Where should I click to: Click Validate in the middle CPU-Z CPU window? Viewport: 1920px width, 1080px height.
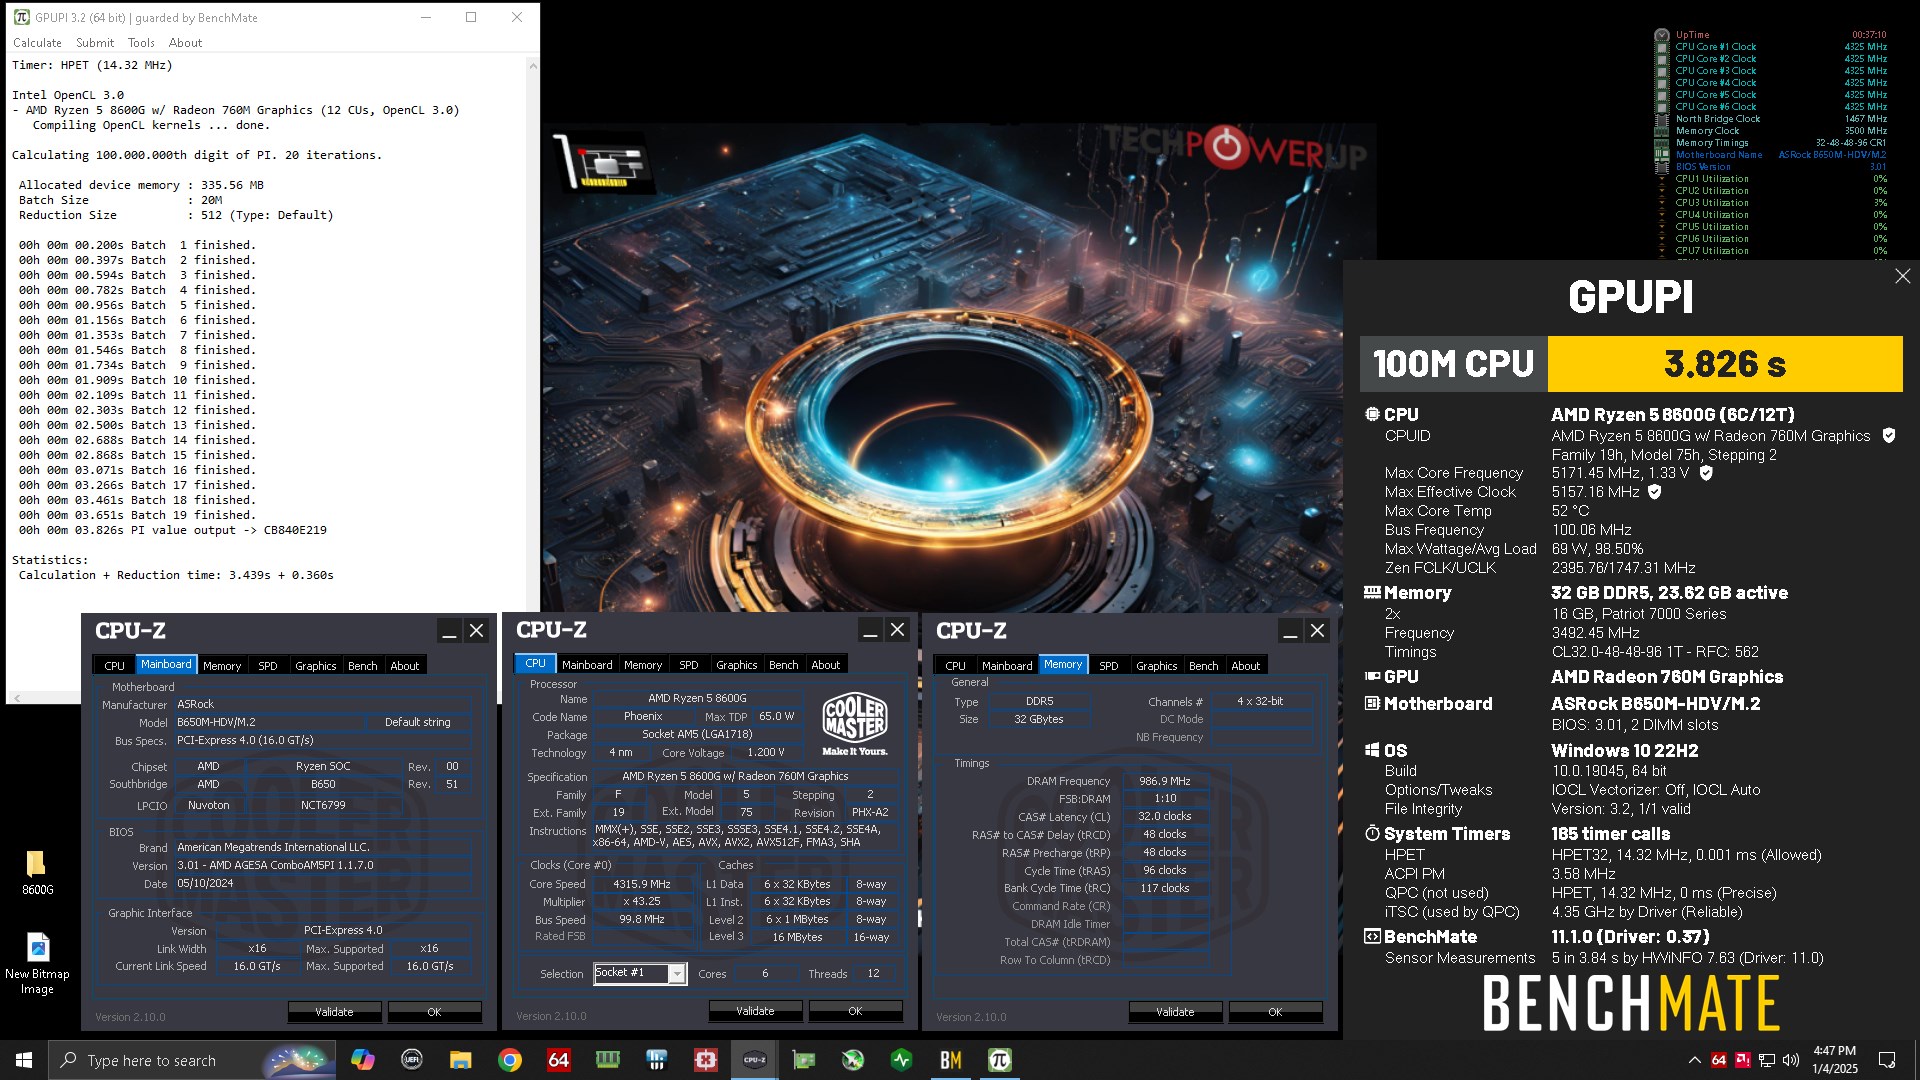coord(755,1011)
